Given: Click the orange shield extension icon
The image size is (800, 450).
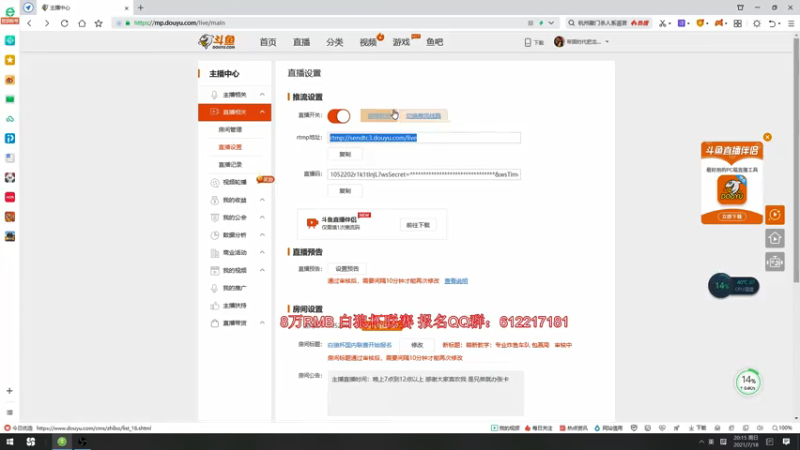Looking at the screenshot, I should tap(700, 23).
